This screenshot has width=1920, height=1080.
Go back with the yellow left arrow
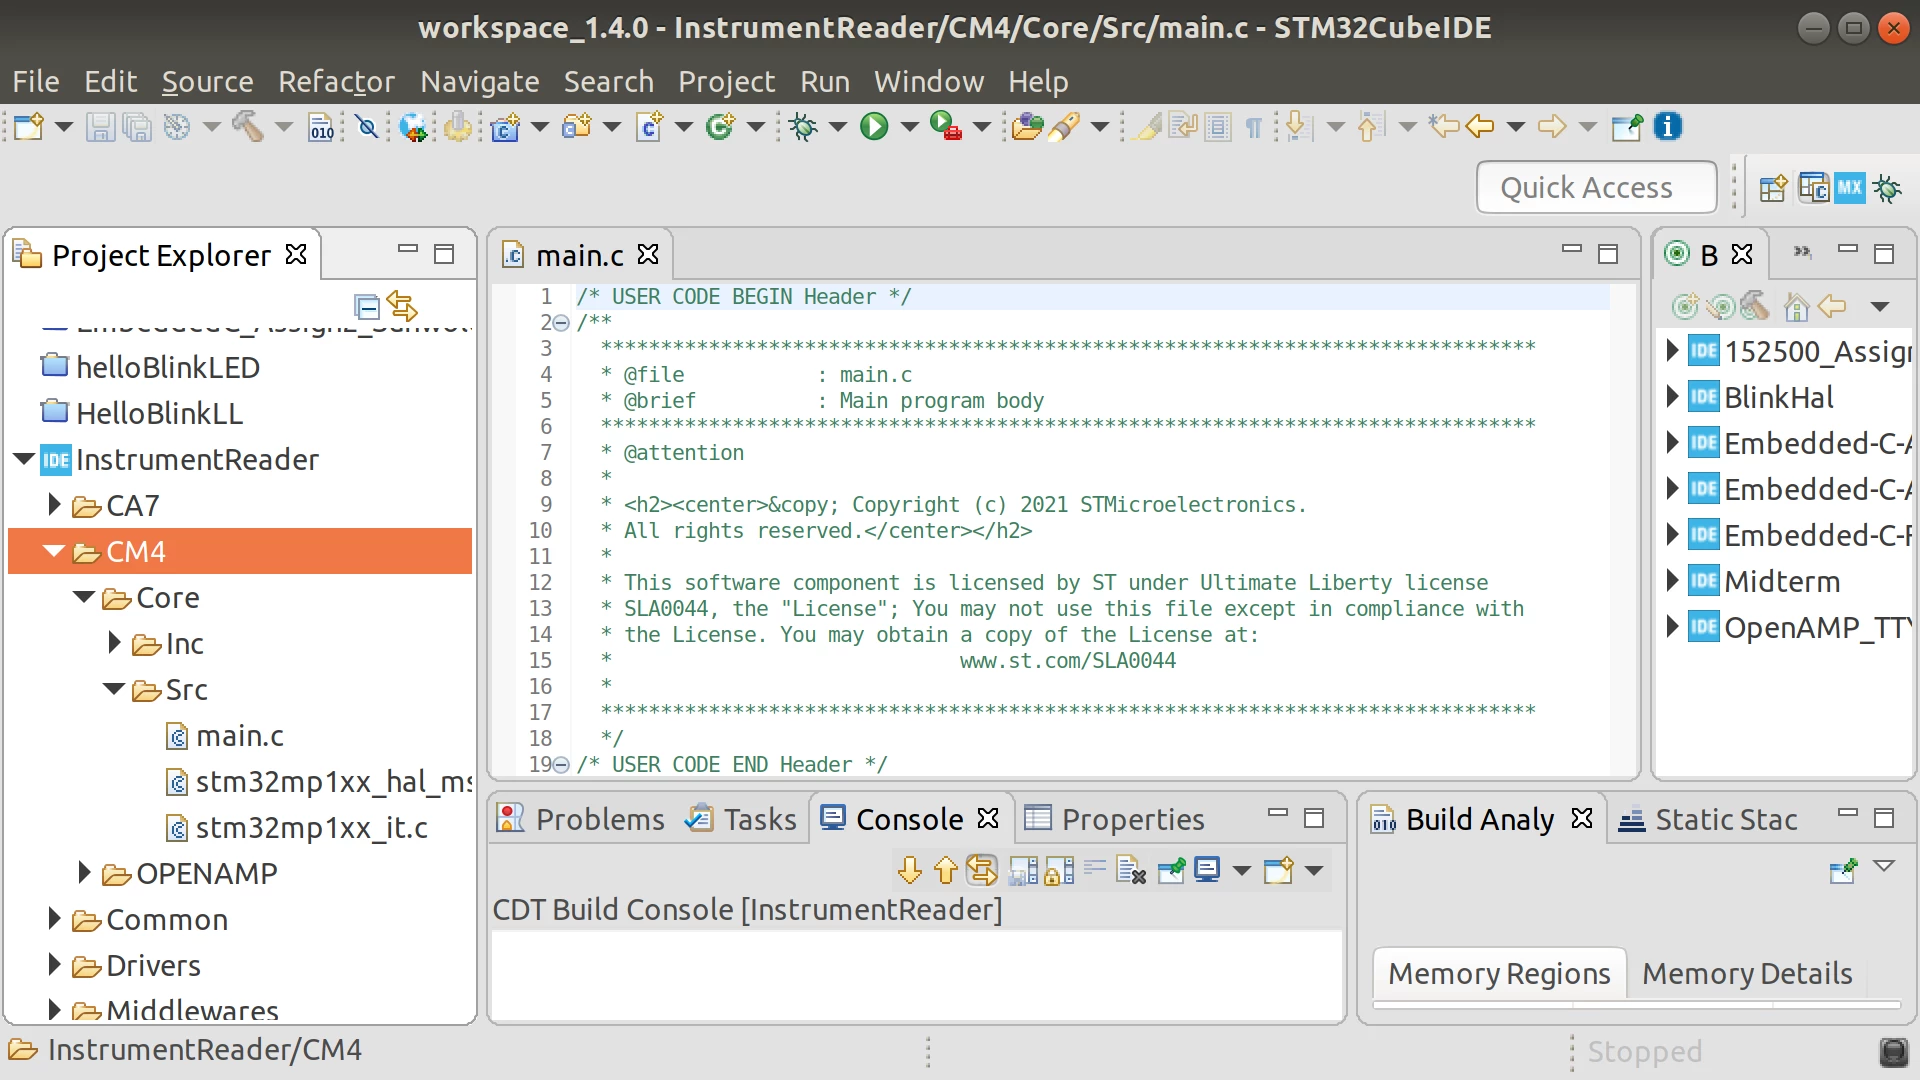(x=1480, y=127)
